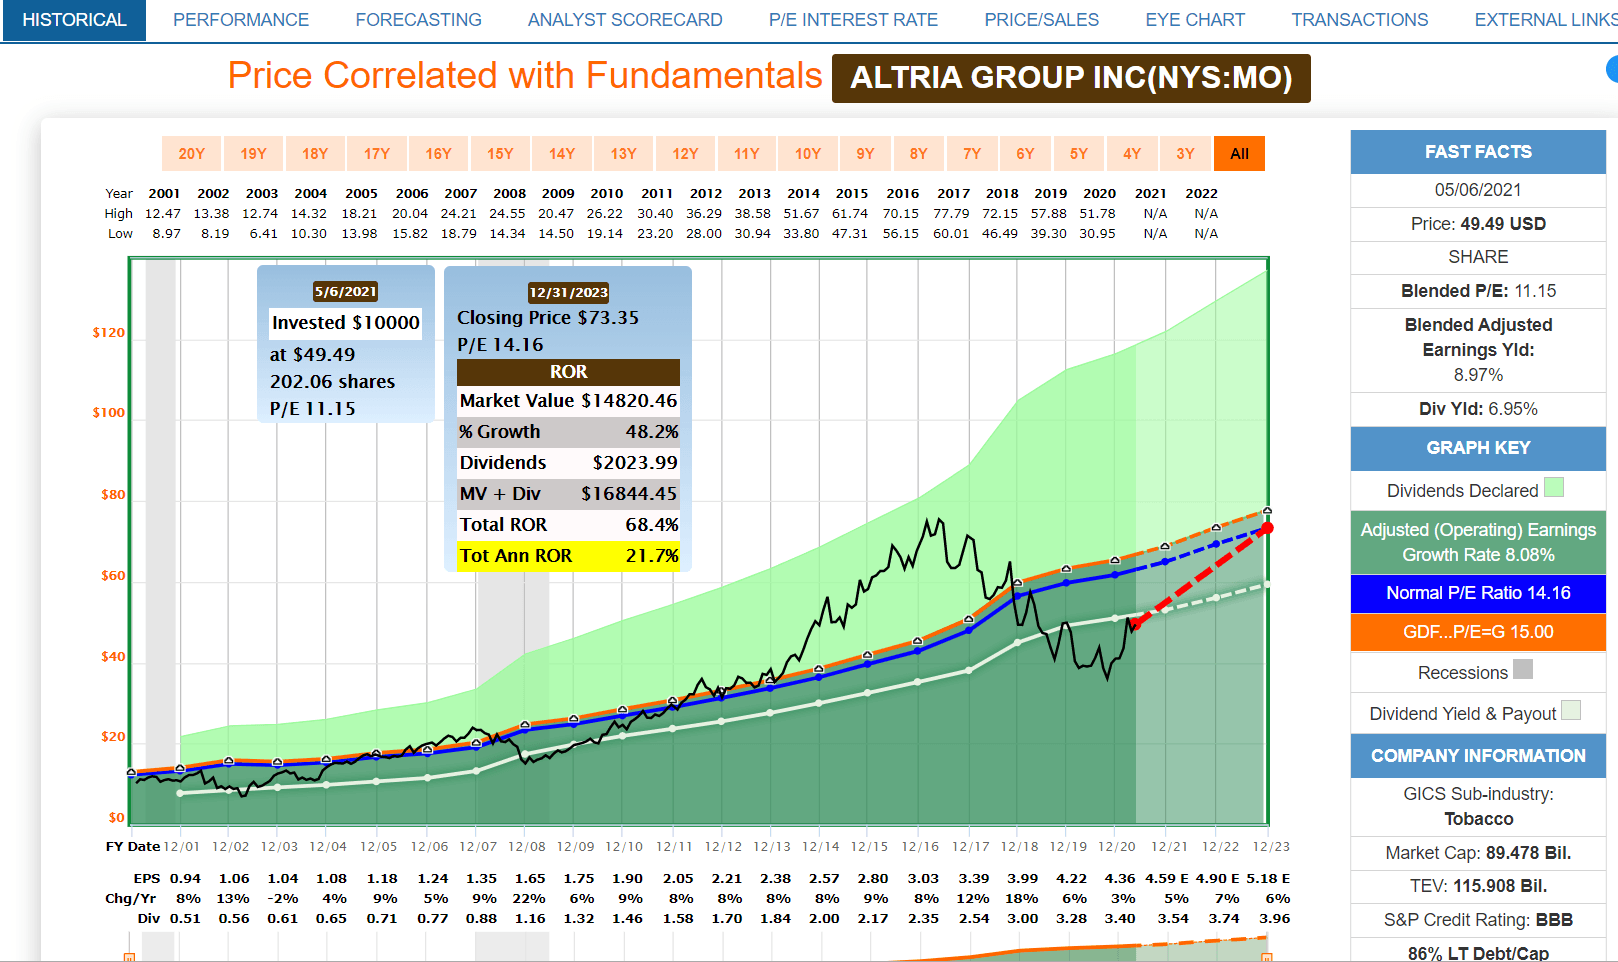Viewport: 1618px width, 962px height.
Task: Click the 5.18 E EPS estimate
Action: 1268,878
